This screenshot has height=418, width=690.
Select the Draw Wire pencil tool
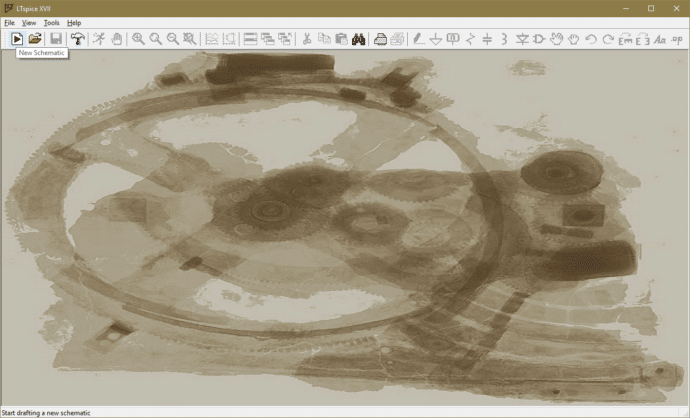(418, 39)
